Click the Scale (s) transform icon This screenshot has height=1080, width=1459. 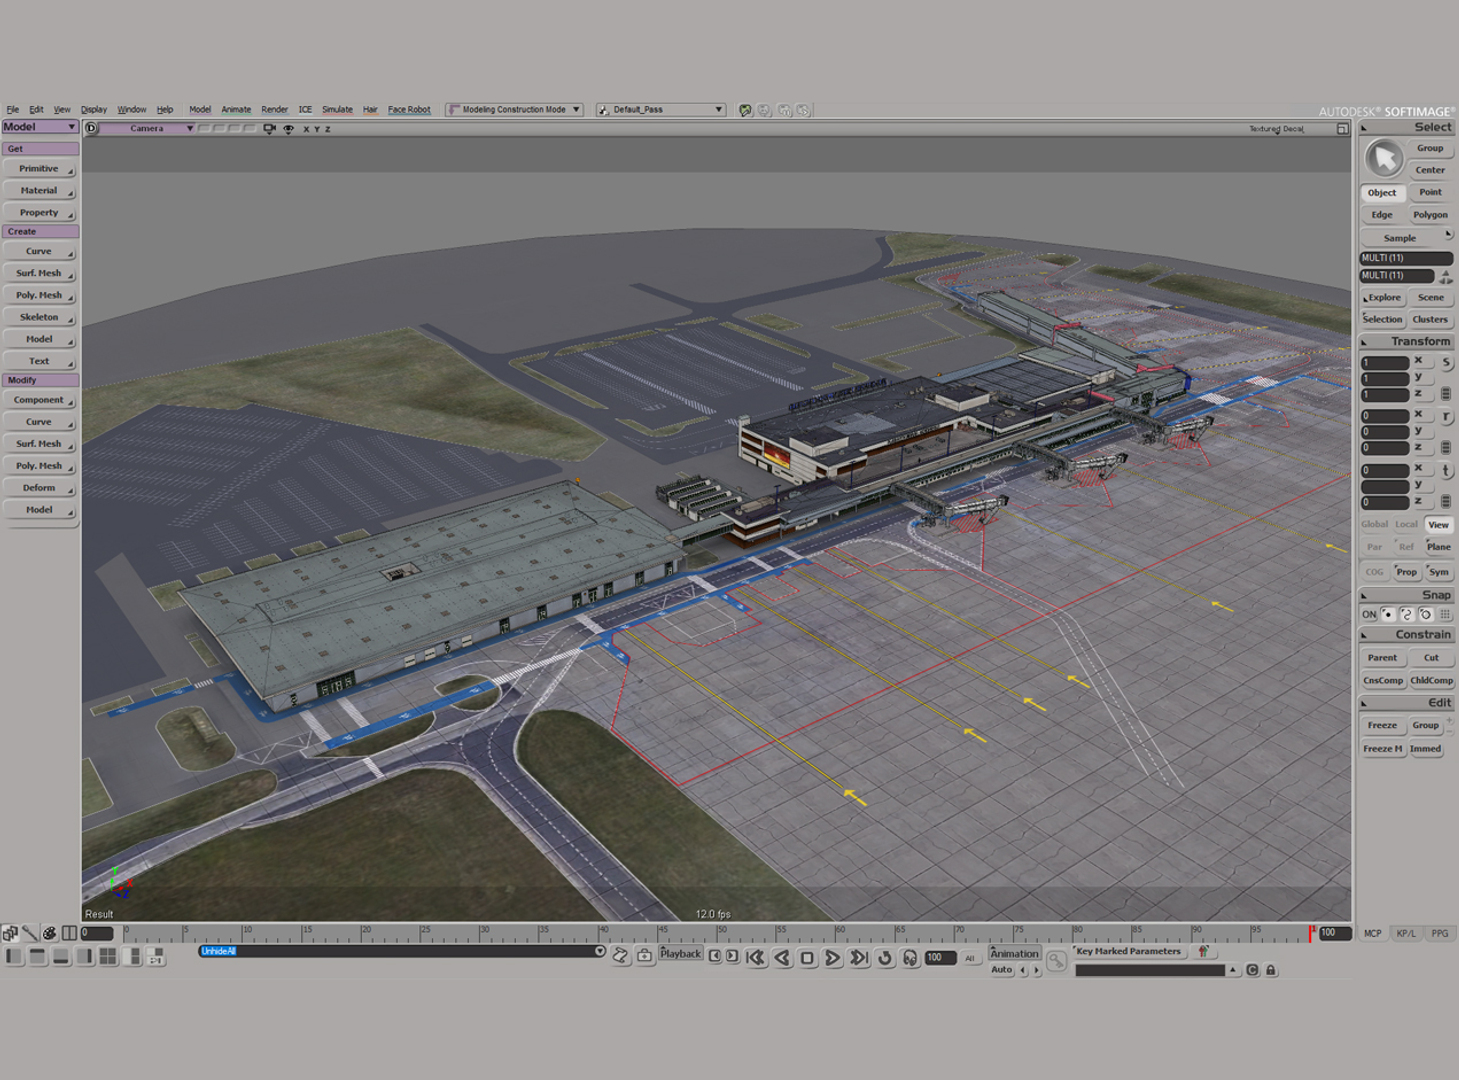1446,363
